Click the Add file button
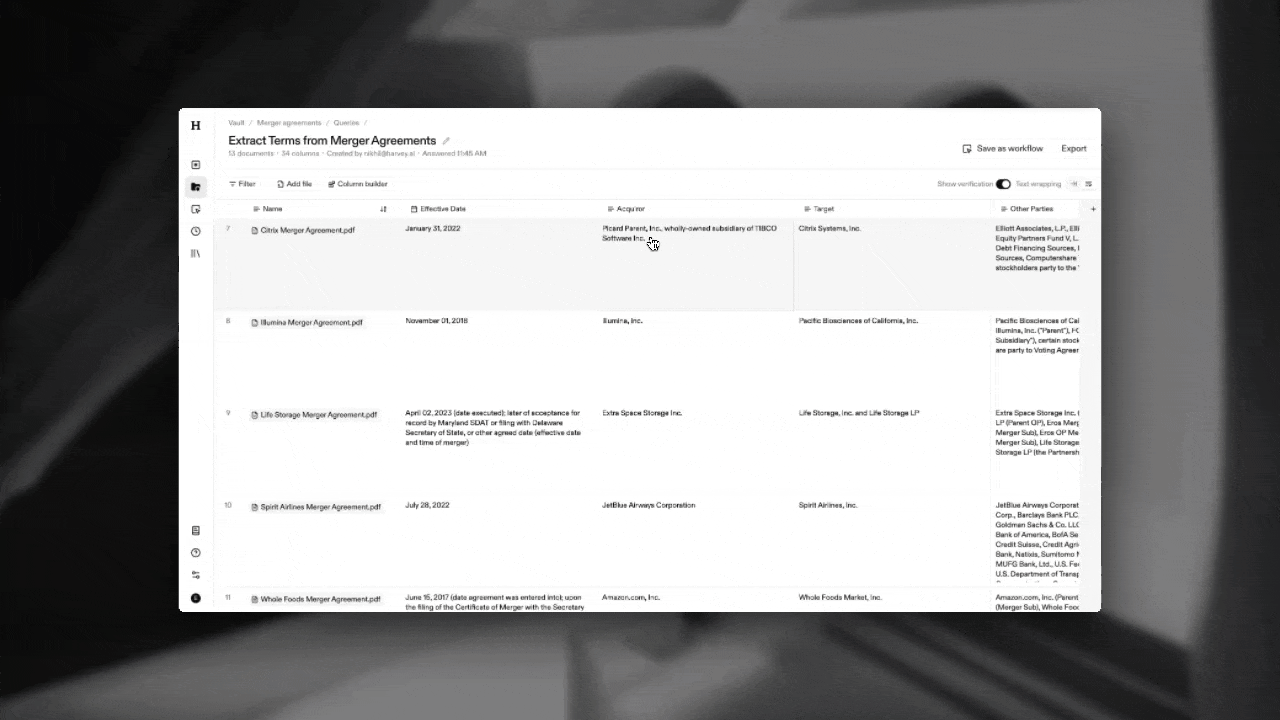This screenshot has width=1280, height=720. 294,184
